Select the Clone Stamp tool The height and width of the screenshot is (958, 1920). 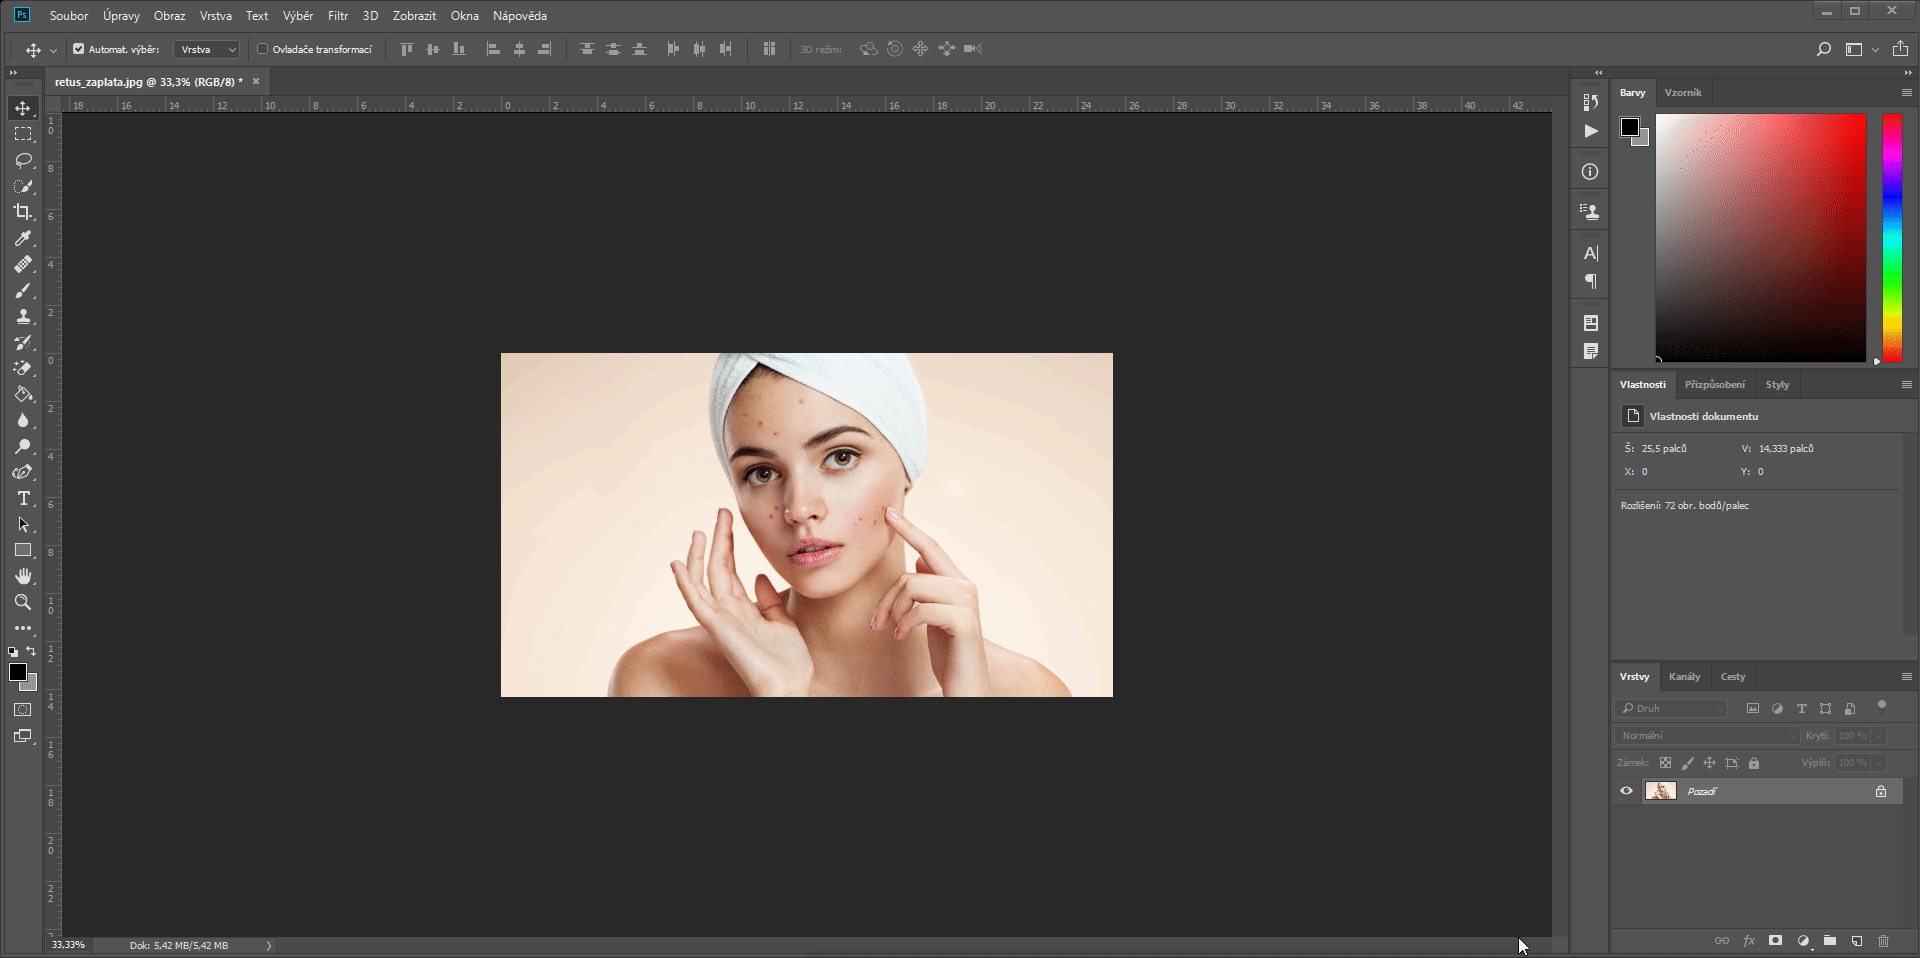[x=22, y=316]
